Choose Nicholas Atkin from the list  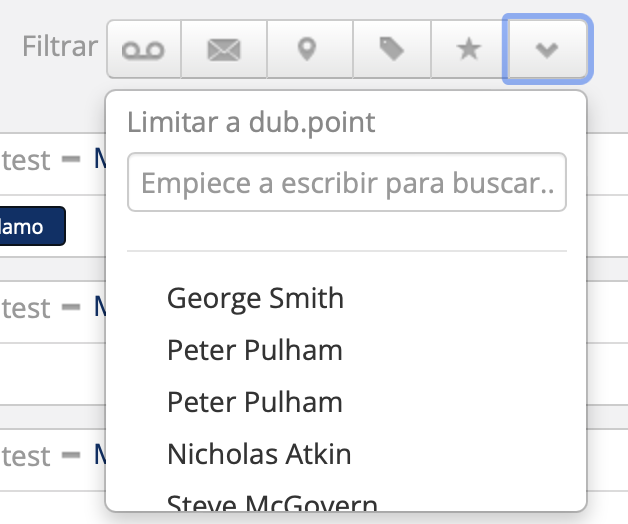pyautogui.click(x=259, y=454)
